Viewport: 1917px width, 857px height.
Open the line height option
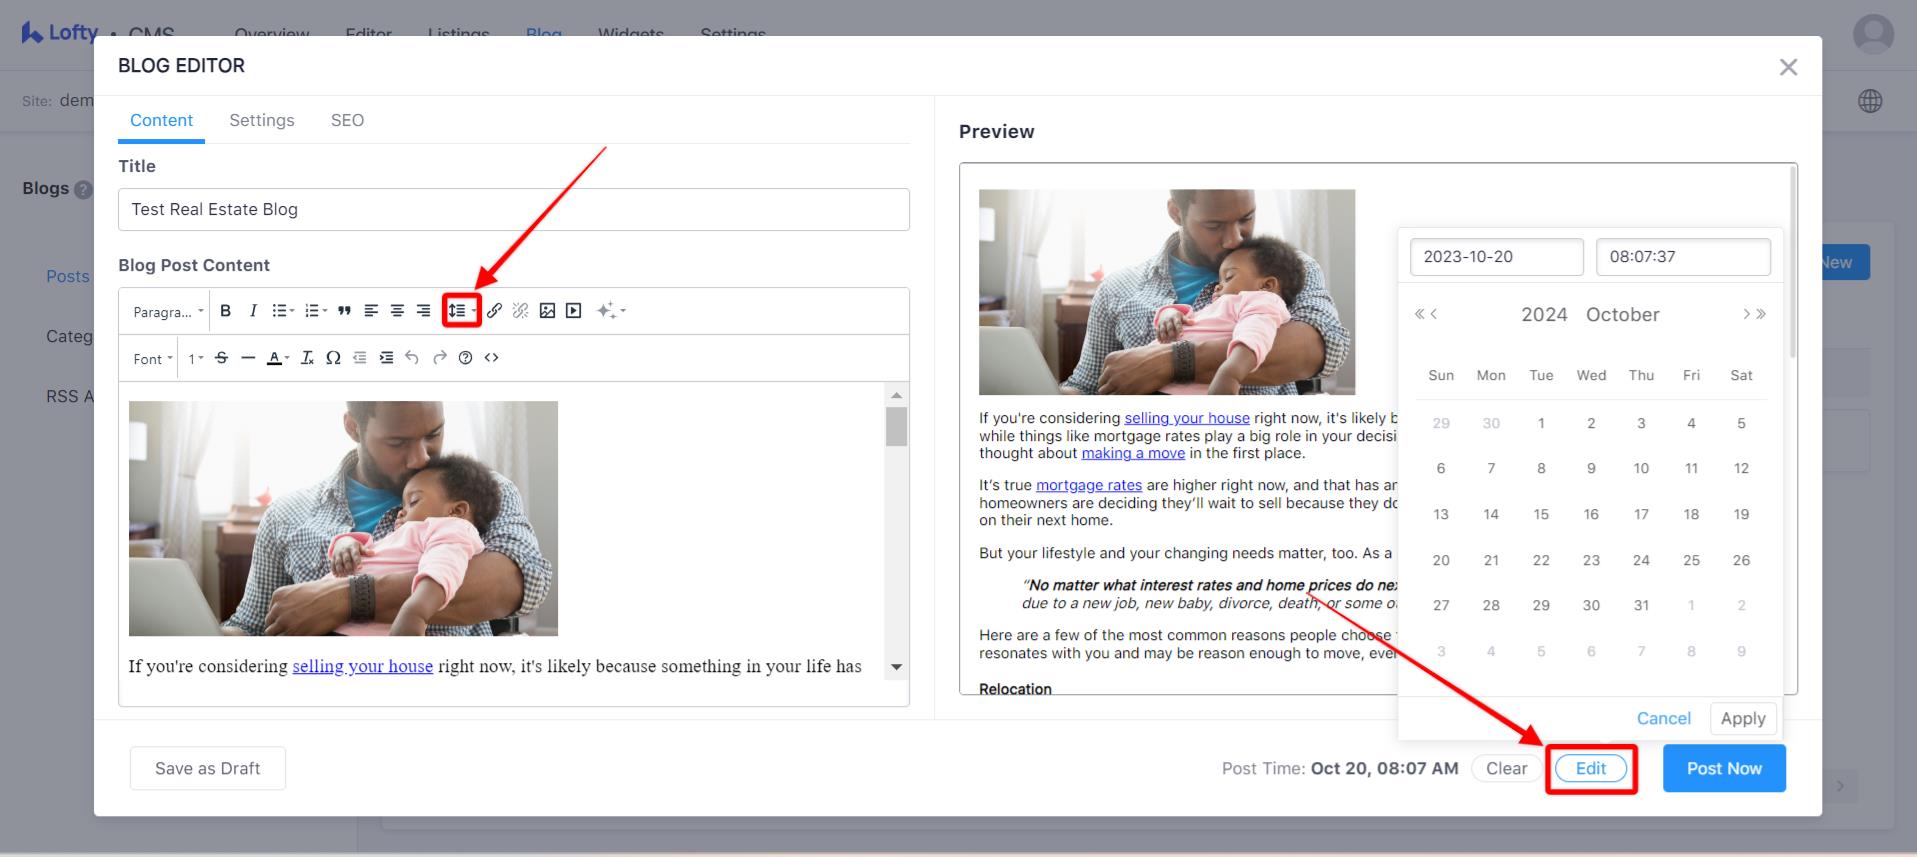coord(461,311)
